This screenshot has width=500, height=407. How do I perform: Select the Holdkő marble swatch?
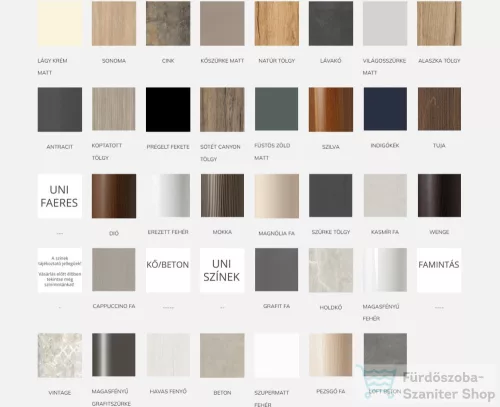pos(331,270)
